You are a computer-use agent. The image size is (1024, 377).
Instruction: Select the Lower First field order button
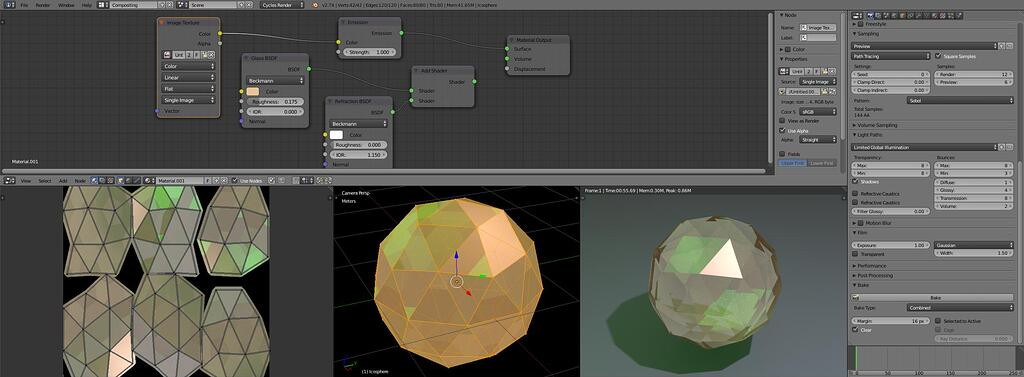(822, 163)
